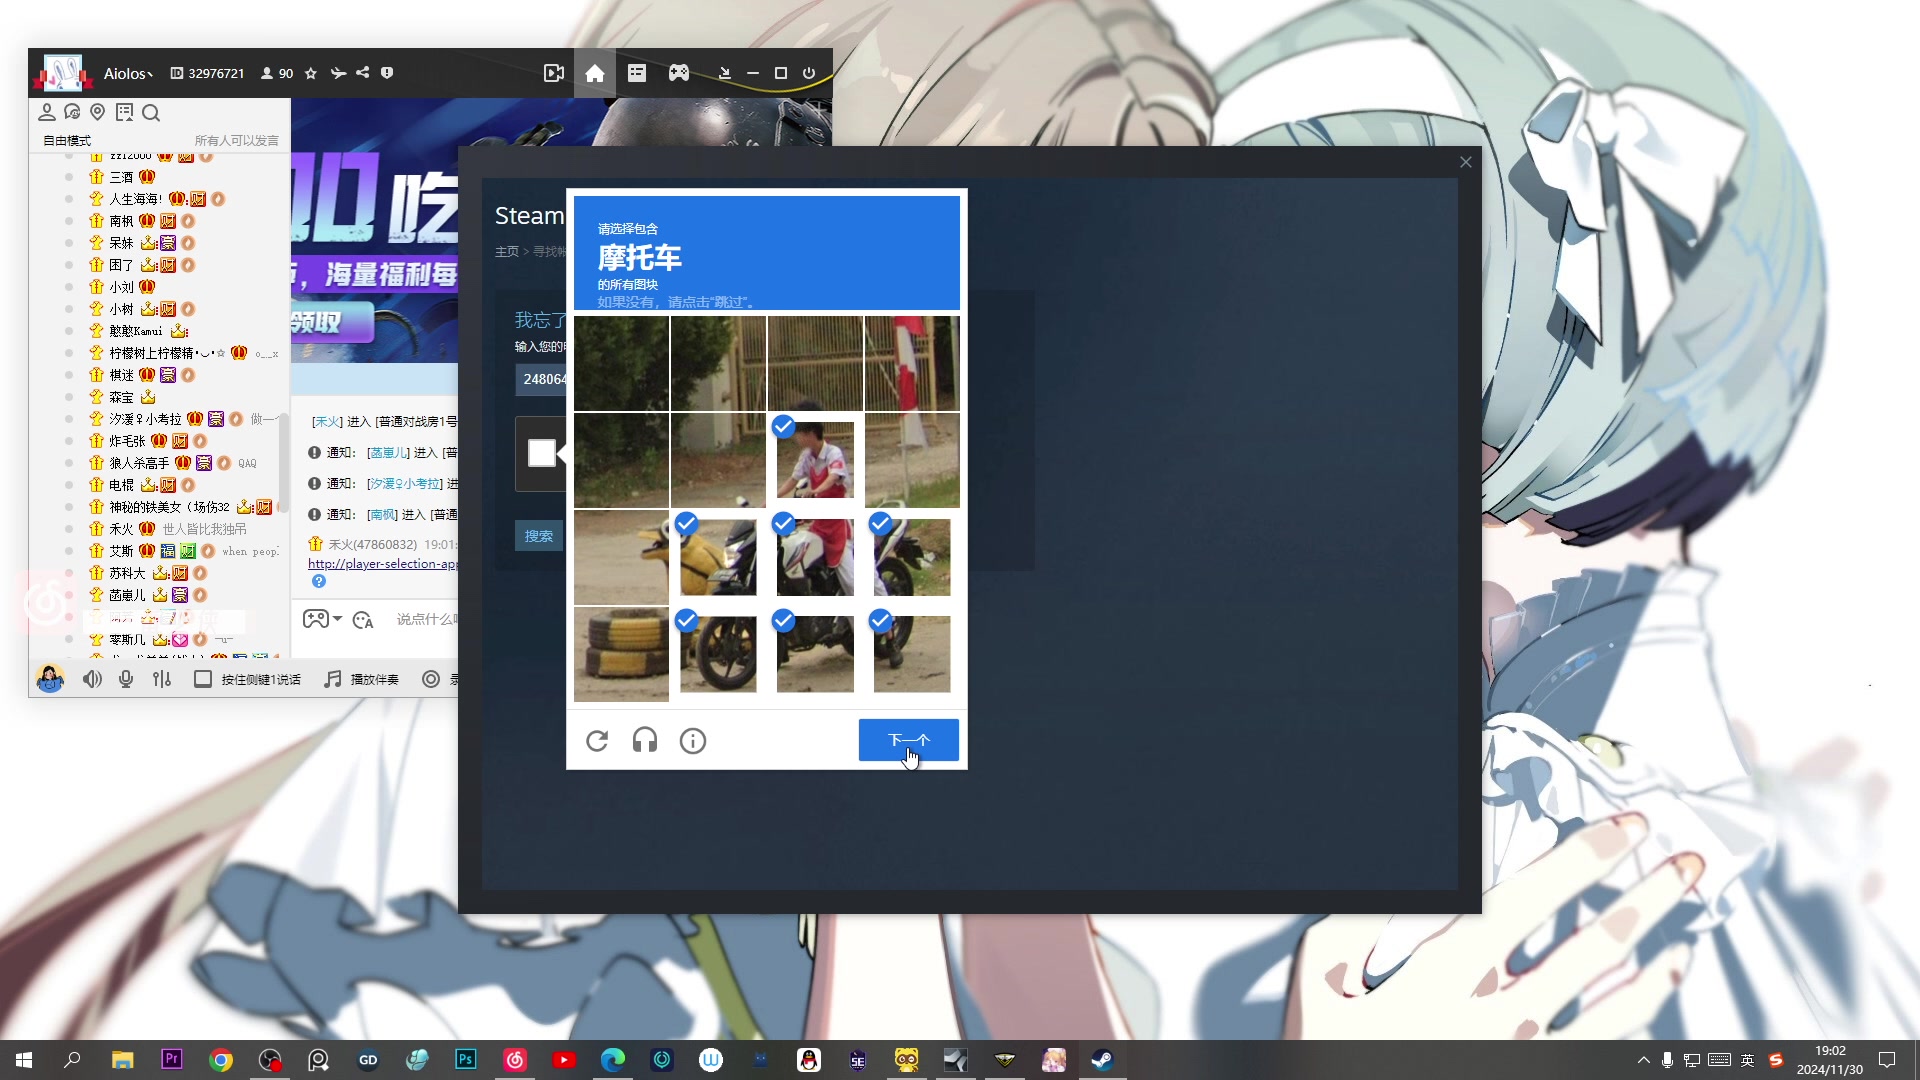Reload the captcha challenge
1920x1080 pixels.
pos(597,741)
